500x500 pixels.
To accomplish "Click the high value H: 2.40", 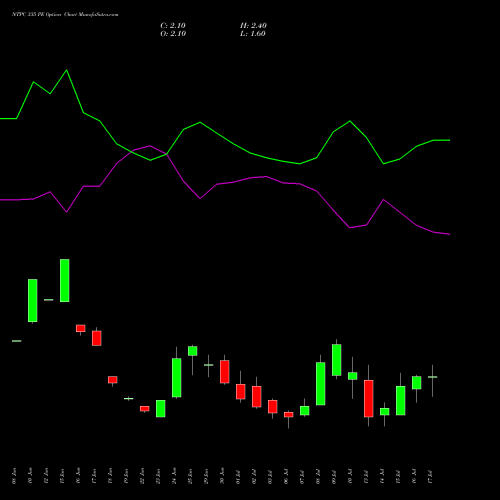I will point(253,26).
